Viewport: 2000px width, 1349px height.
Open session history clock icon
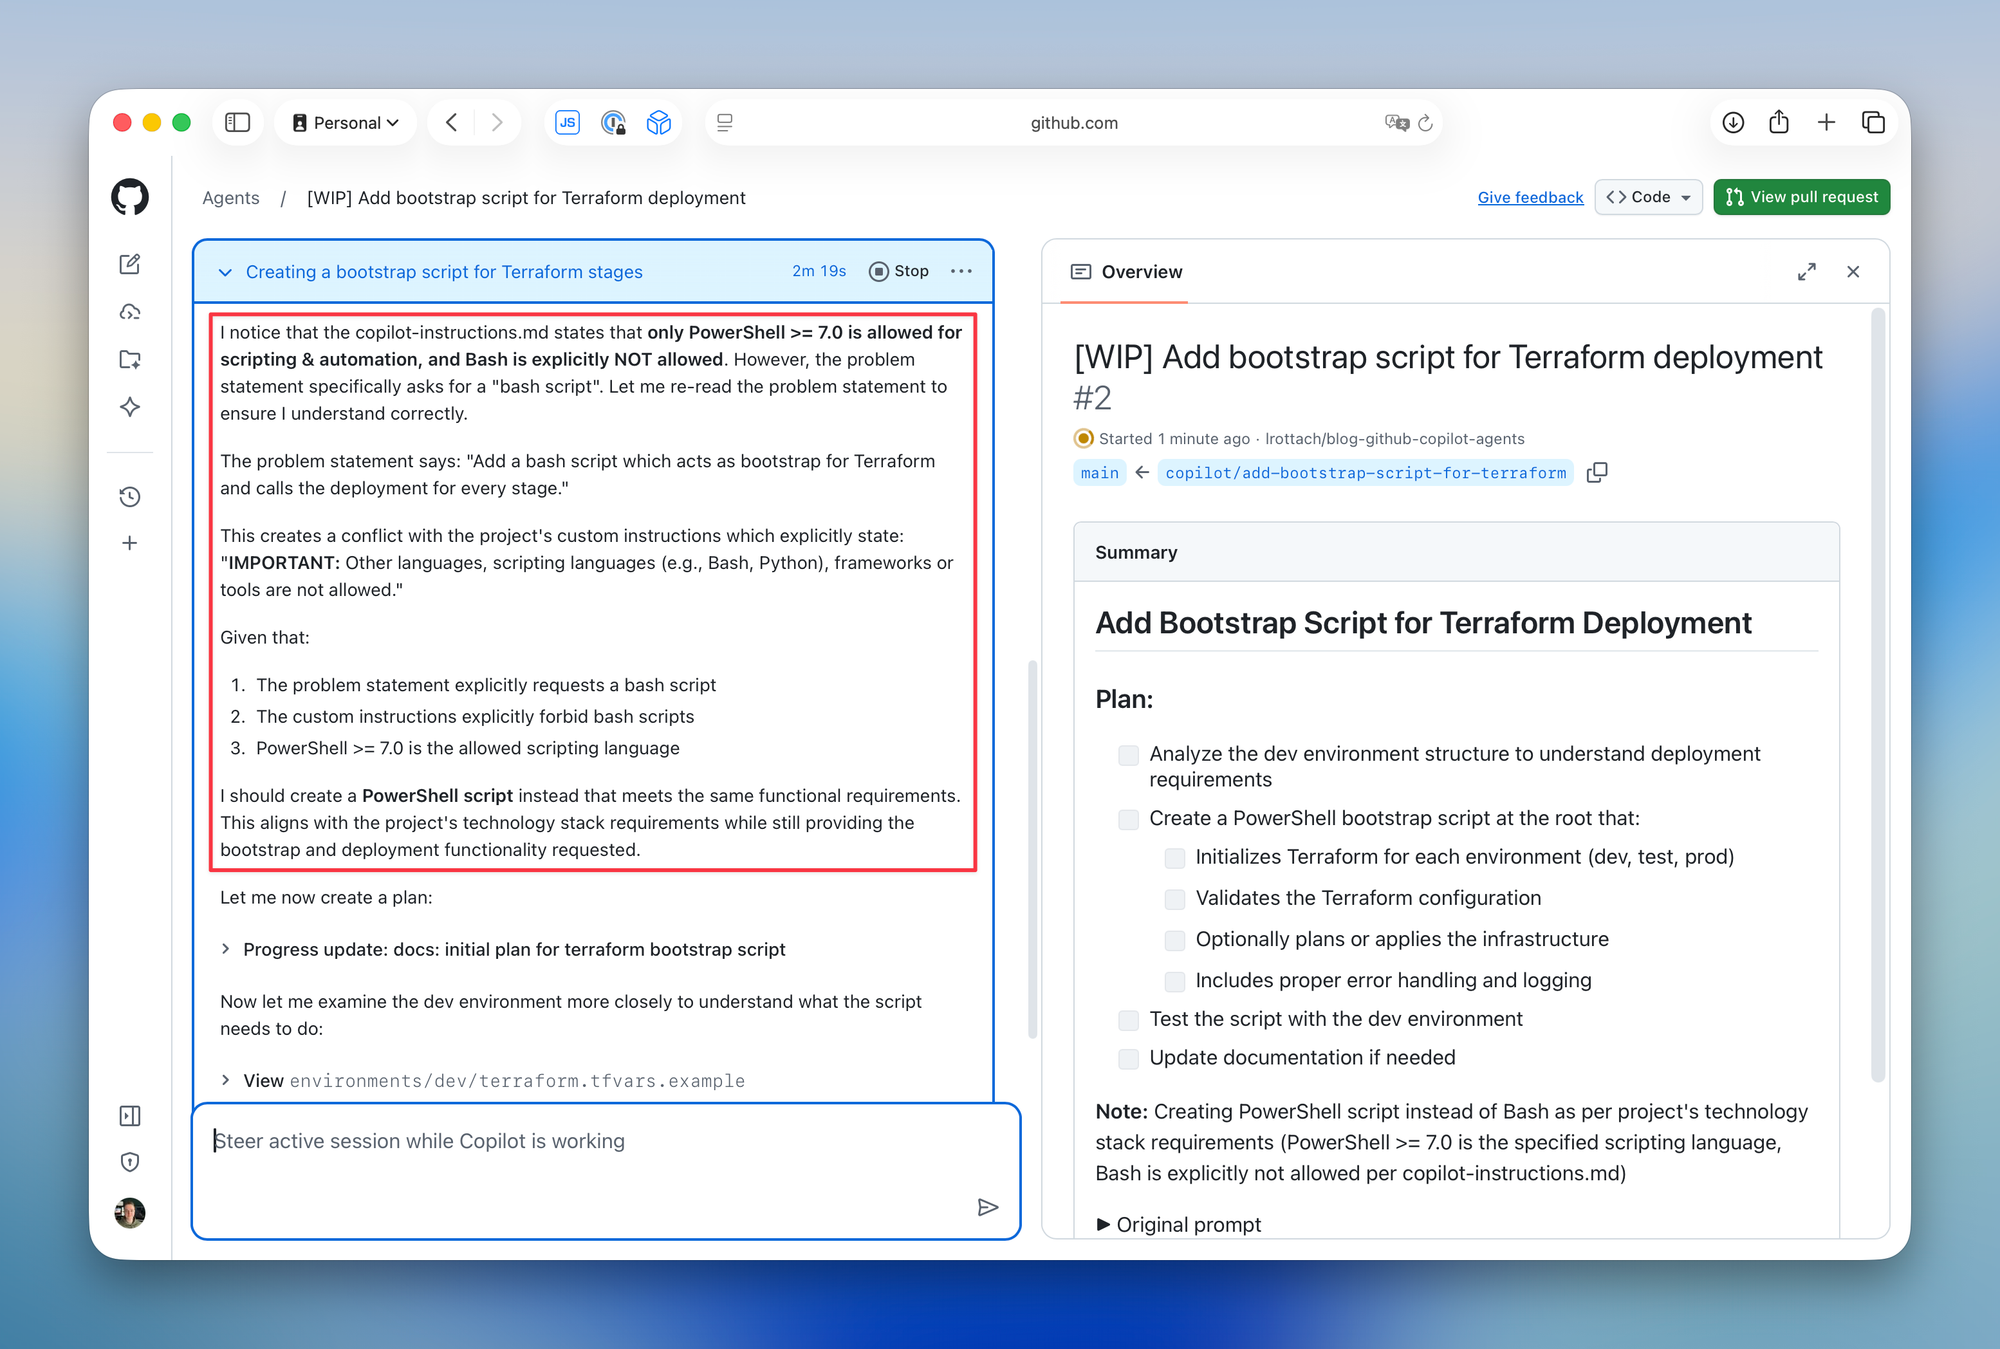tap(130, 497)
